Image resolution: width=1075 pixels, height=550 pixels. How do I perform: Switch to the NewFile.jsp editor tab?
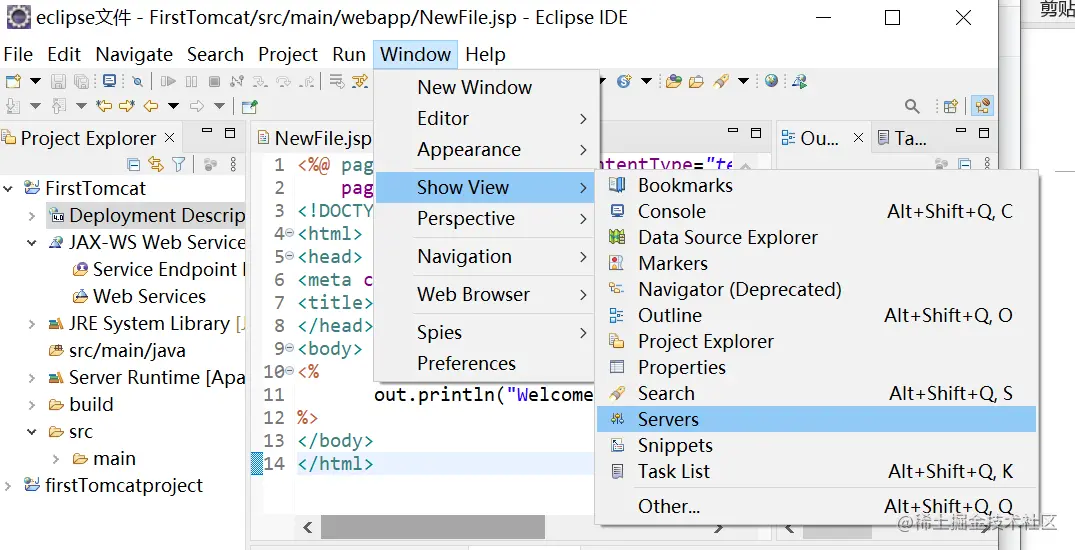coord(315,138)
